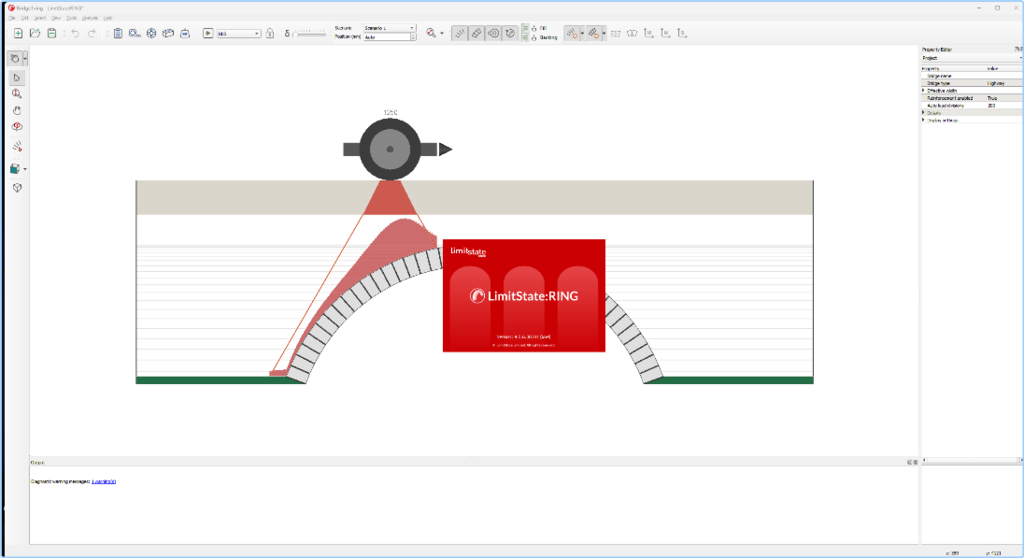Click the fill lines sidebar tool
The width and height of the screenshot is (1024, 558).
pos(17,146)
